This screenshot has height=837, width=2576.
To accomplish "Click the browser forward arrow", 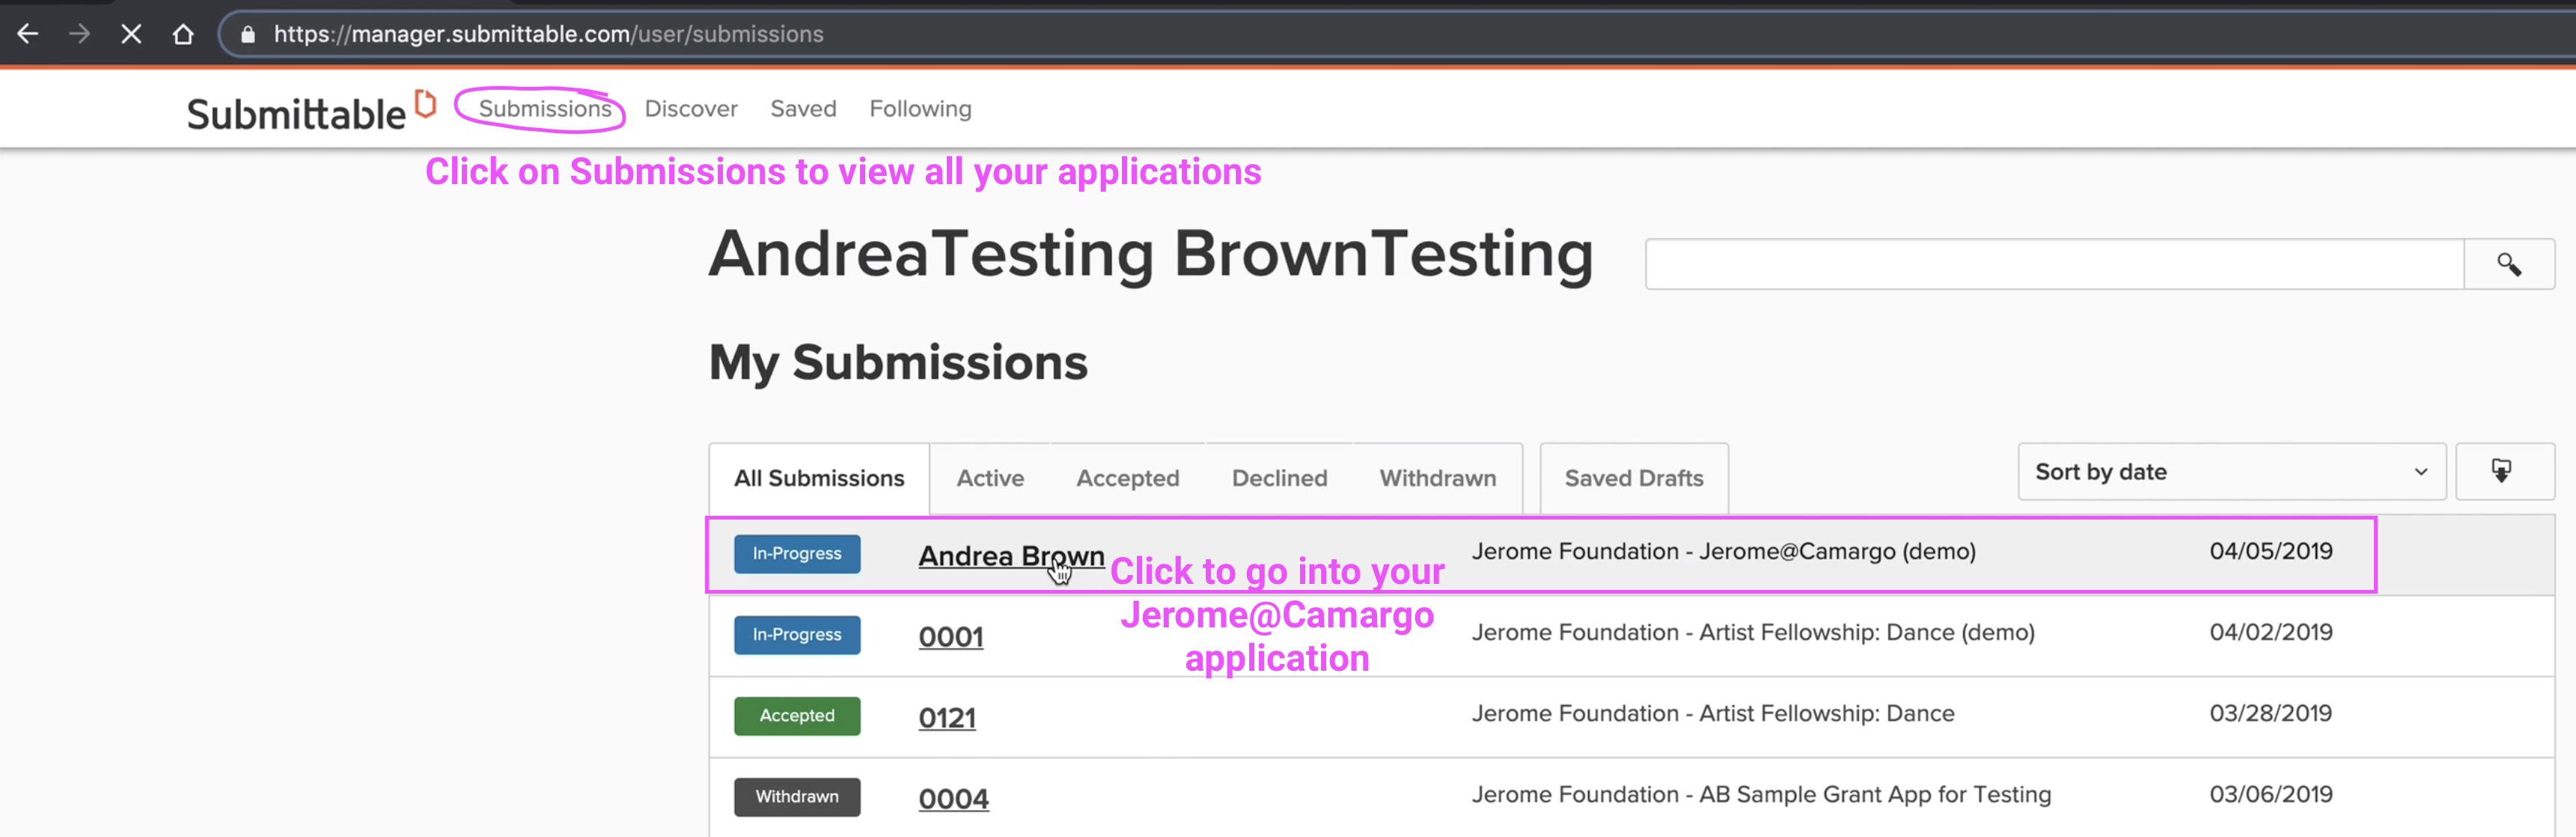I will point(79,34).
